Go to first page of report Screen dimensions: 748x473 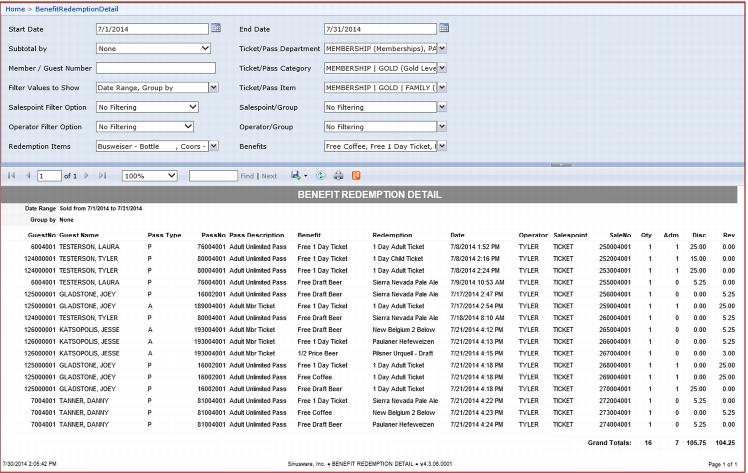click(x=11, y=175)
